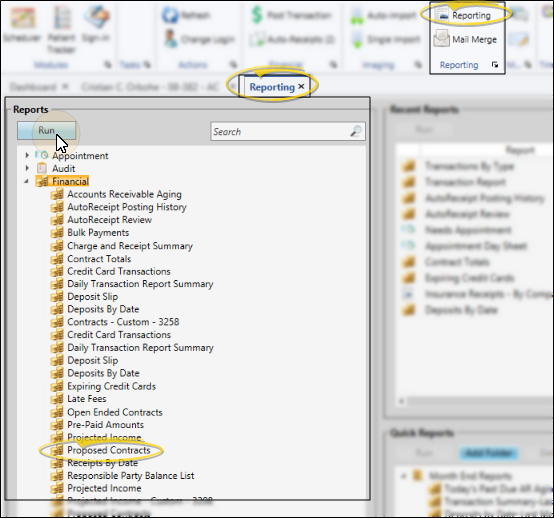Image resolution: width=554 pixels, height=519 pixels.
Task: Select Contracts - Custom - 3258 report
Action: [x=123, y=322]
